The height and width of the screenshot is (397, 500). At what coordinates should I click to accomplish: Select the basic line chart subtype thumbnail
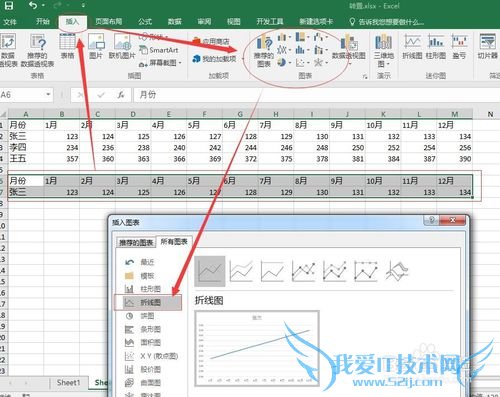(x=210, y=271)
